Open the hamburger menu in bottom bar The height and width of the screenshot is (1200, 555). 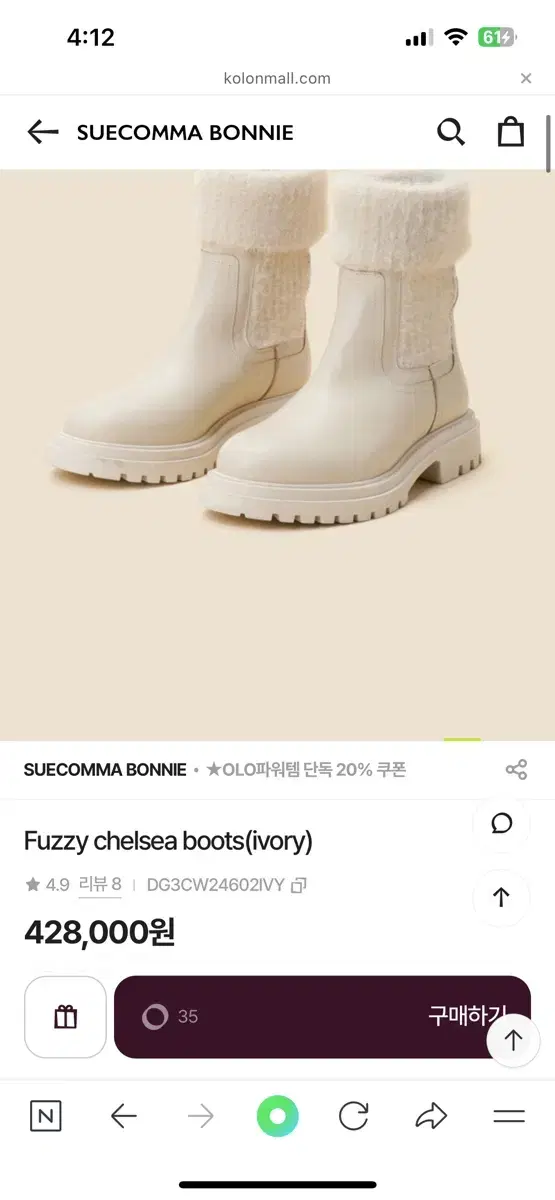pos(509,1116)
